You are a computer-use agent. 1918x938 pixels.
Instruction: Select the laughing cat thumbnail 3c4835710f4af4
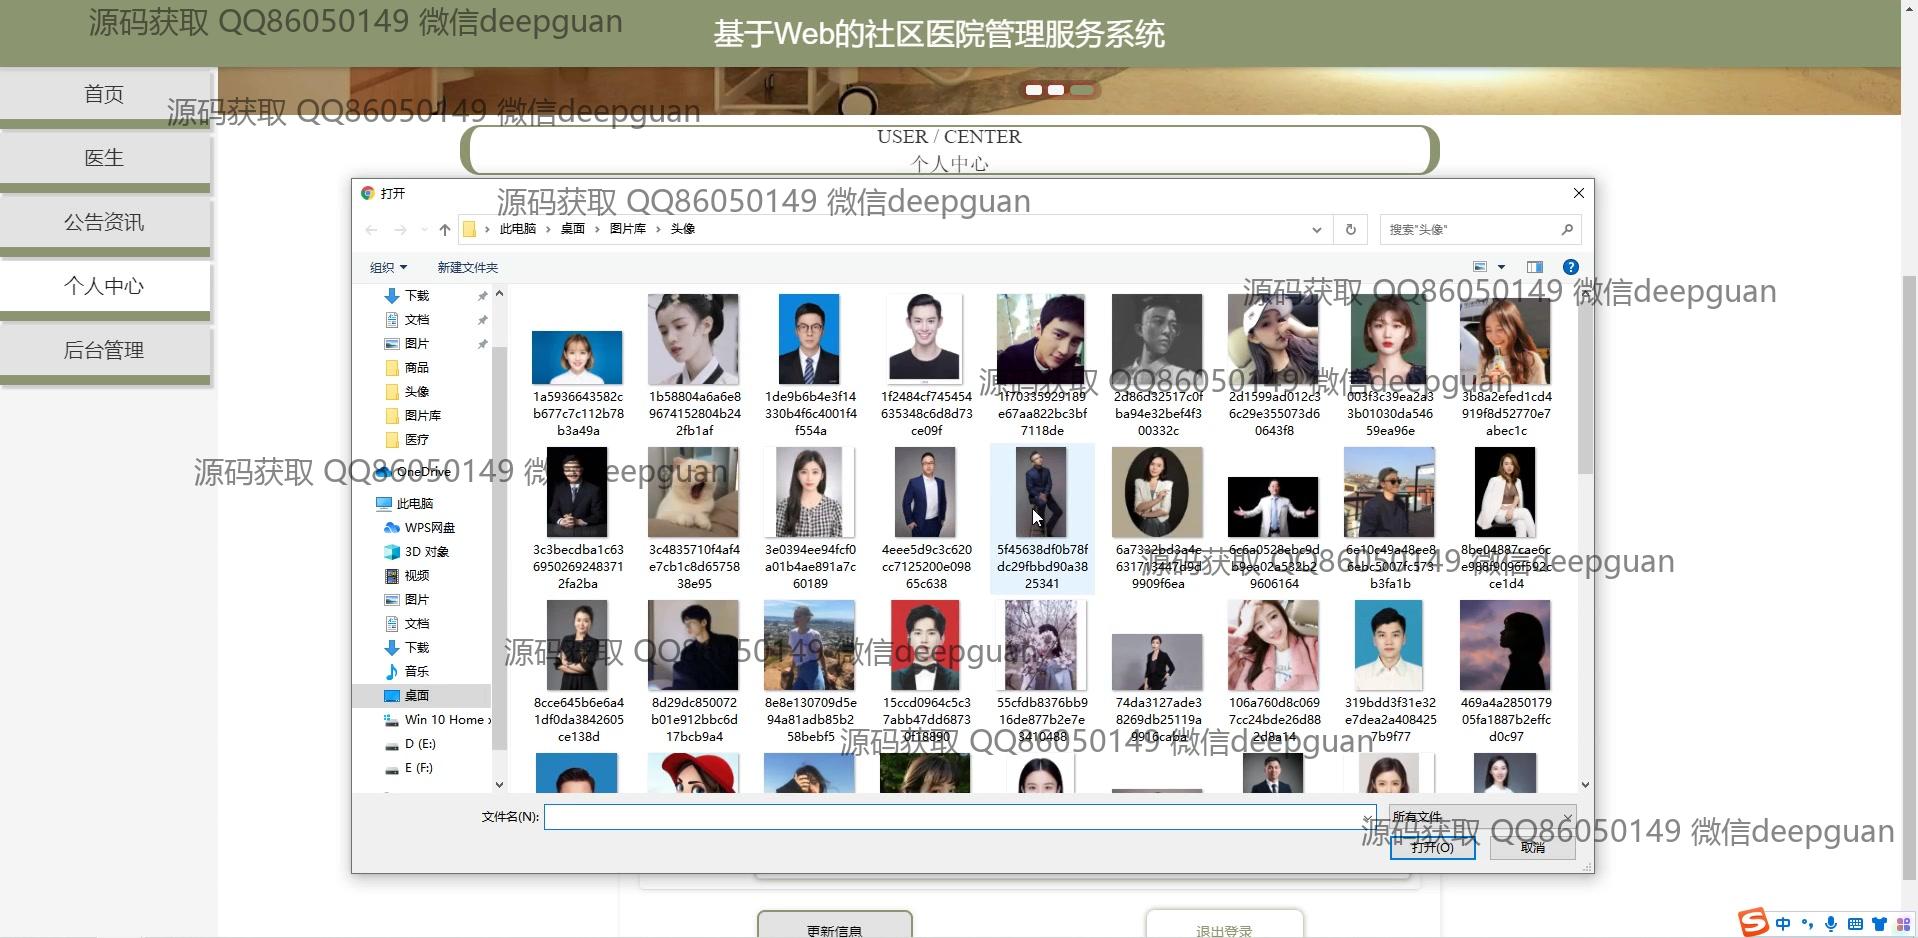pyautogui.click(x=694, y=493)
